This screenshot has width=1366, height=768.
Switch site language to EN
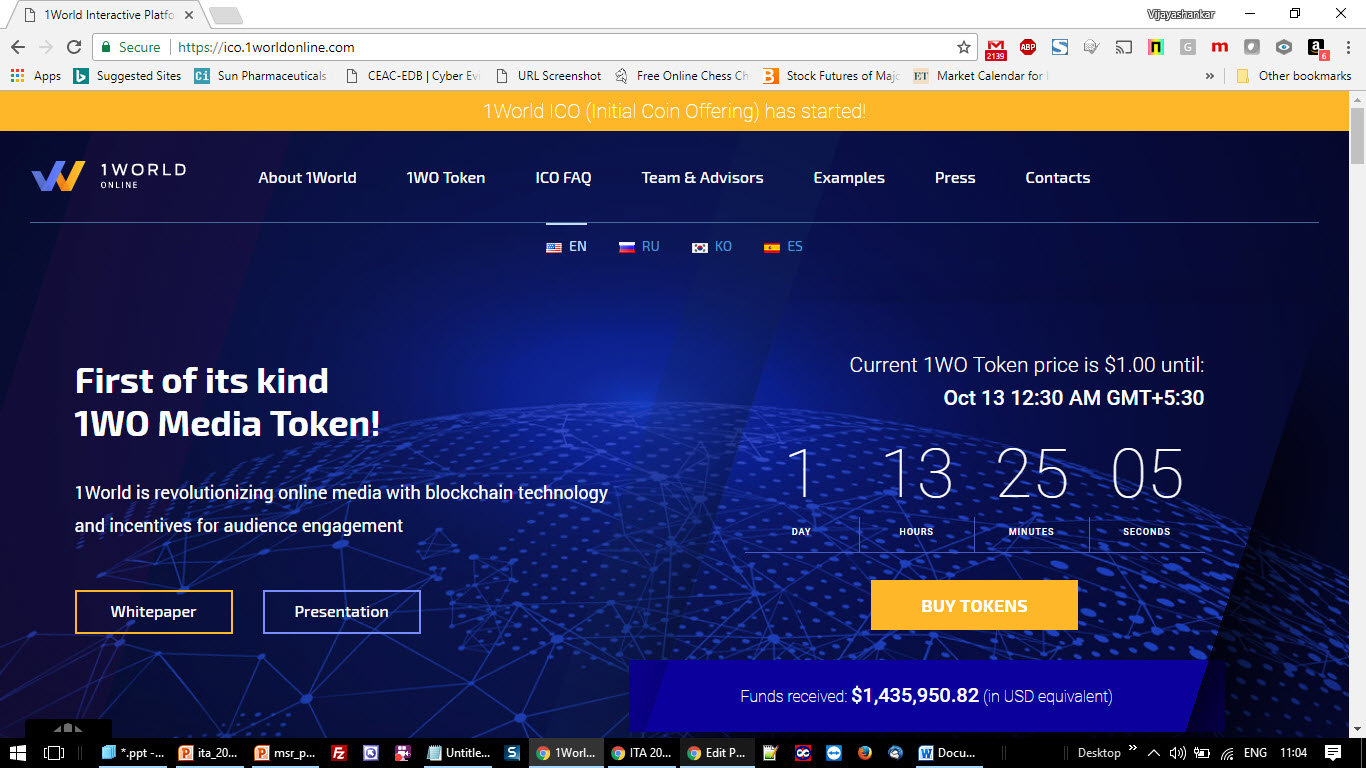coord(566,246)
